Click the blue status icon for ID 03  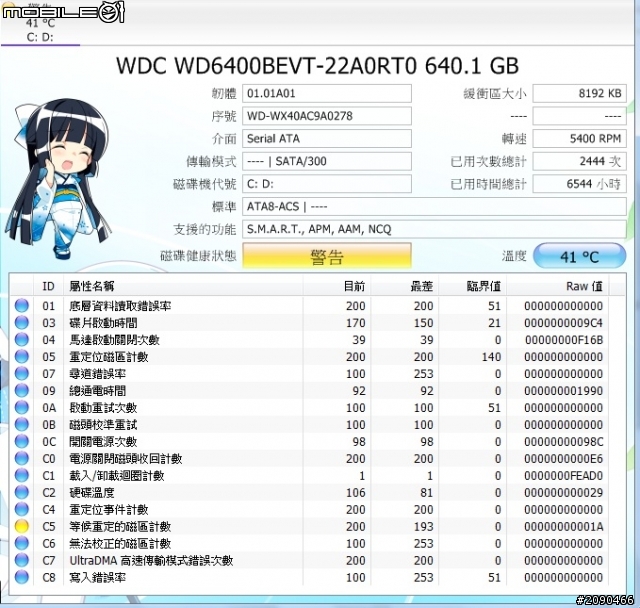pos(22,323)
